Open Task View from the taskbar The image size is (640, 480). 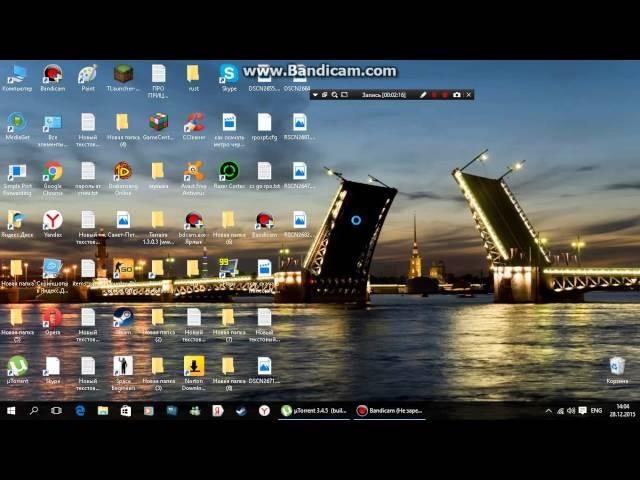click(57, 411)
